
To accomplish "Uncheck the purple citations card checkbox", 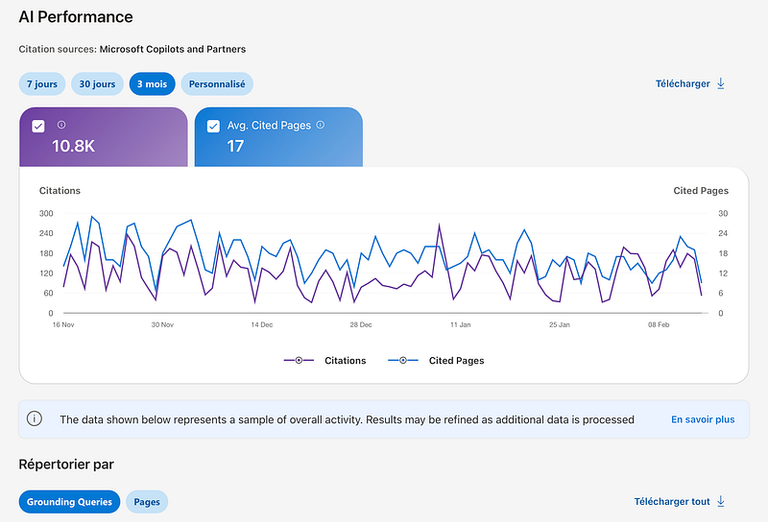I will pyautogui.click(x=38, y=126).
